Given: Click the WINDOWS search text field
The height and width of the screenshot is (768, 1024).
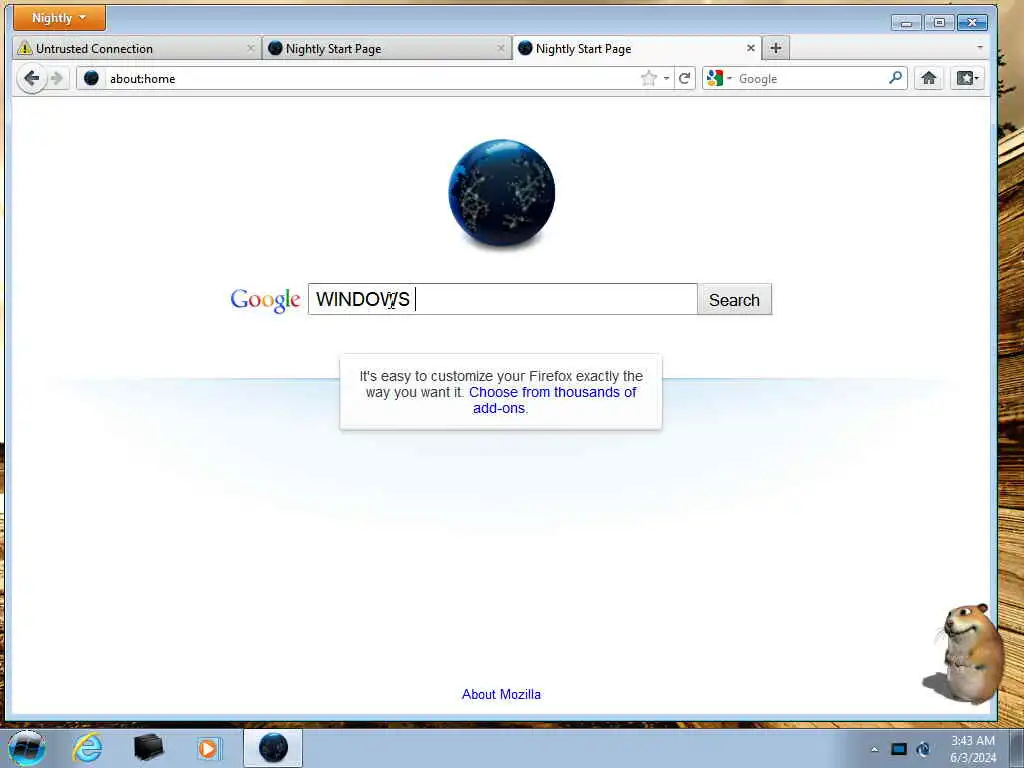Looking at the screenshot, I should (503, 299).
